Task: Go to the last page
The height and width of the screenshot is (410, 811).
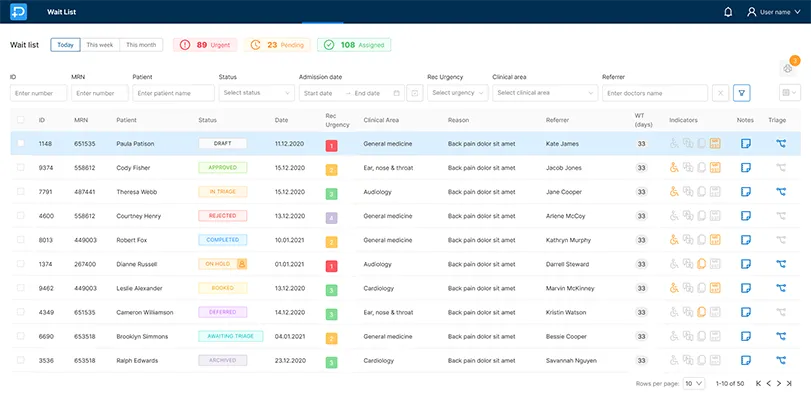Action: coord(789,384)
